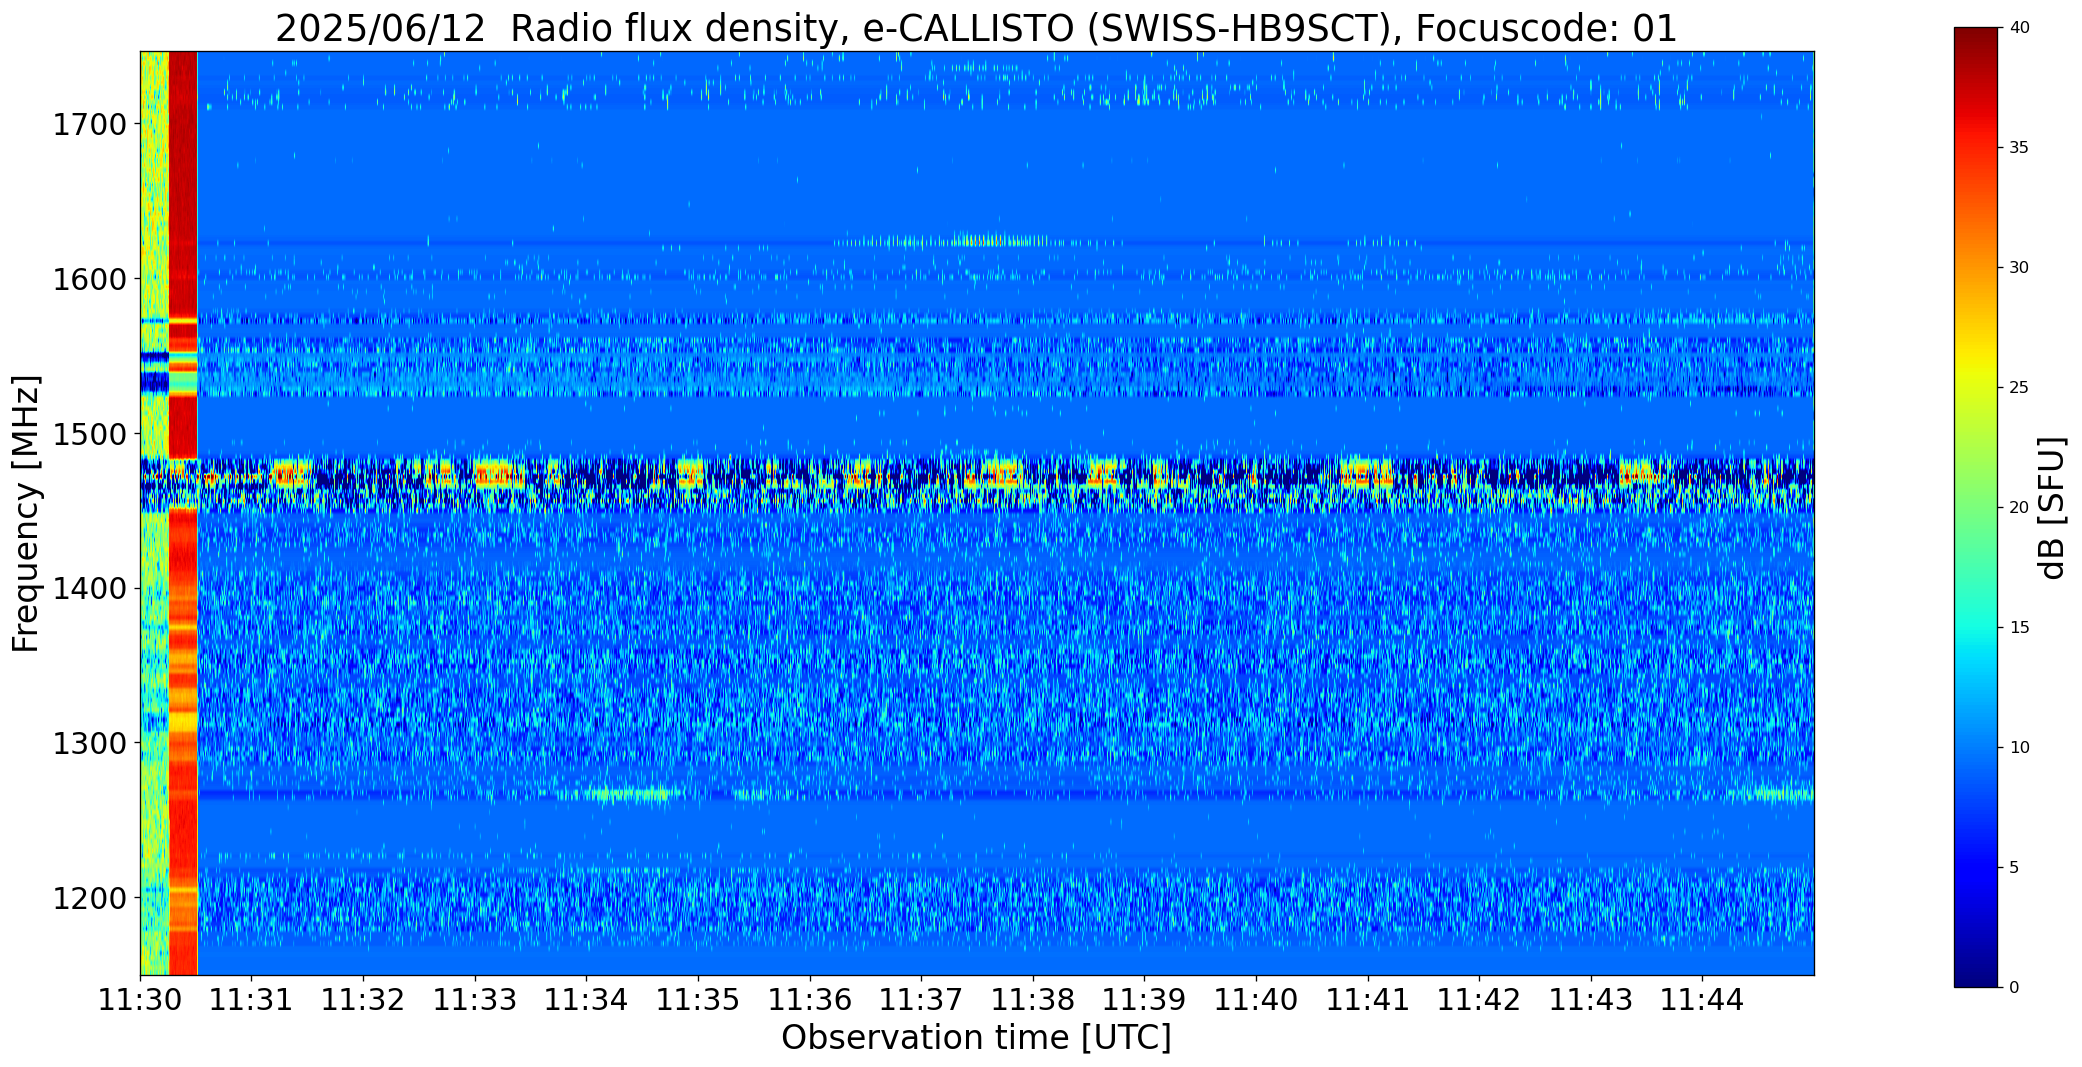Screen dimensions: 2082x1067
Task: Click the 1400 frequency tick label
Action: (x=89, y=589)
